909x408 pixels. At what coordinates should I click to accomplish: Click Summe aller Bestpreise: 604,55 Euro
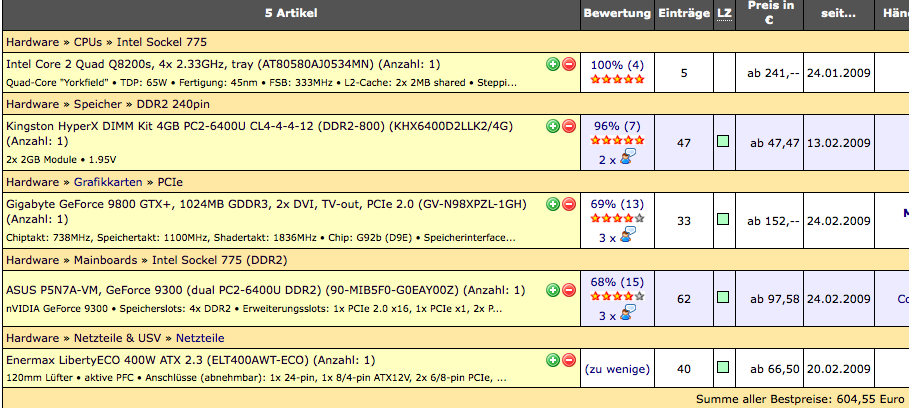(x=800, y=399)
